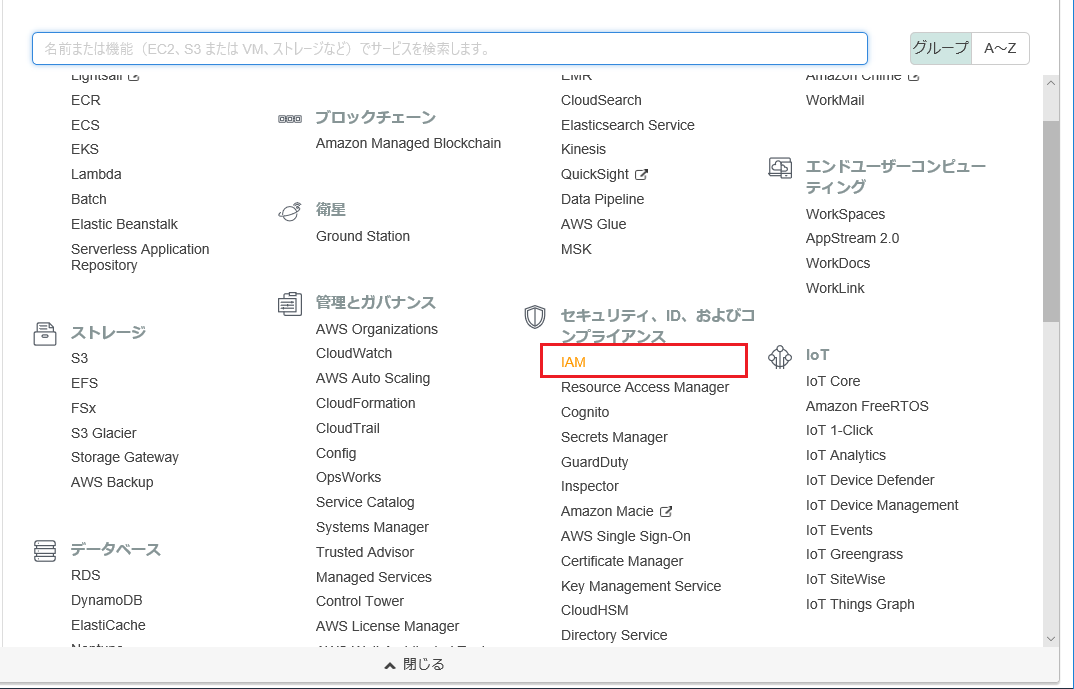Open IoT Things Graph
The height and width of the screenshot is (689, 1074).
point(860,605)
